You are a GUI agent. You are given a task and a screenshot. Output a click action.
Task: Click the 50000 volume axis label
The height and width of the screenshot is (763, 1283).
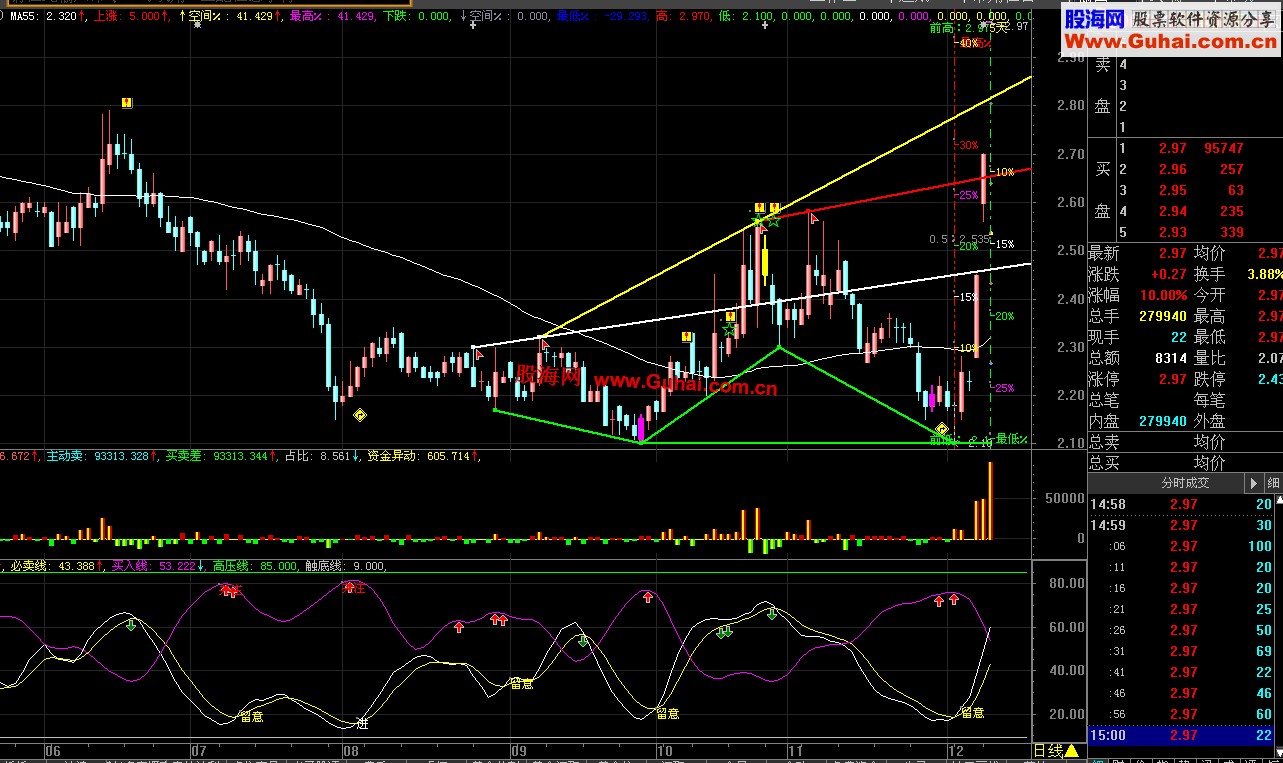1066,498
